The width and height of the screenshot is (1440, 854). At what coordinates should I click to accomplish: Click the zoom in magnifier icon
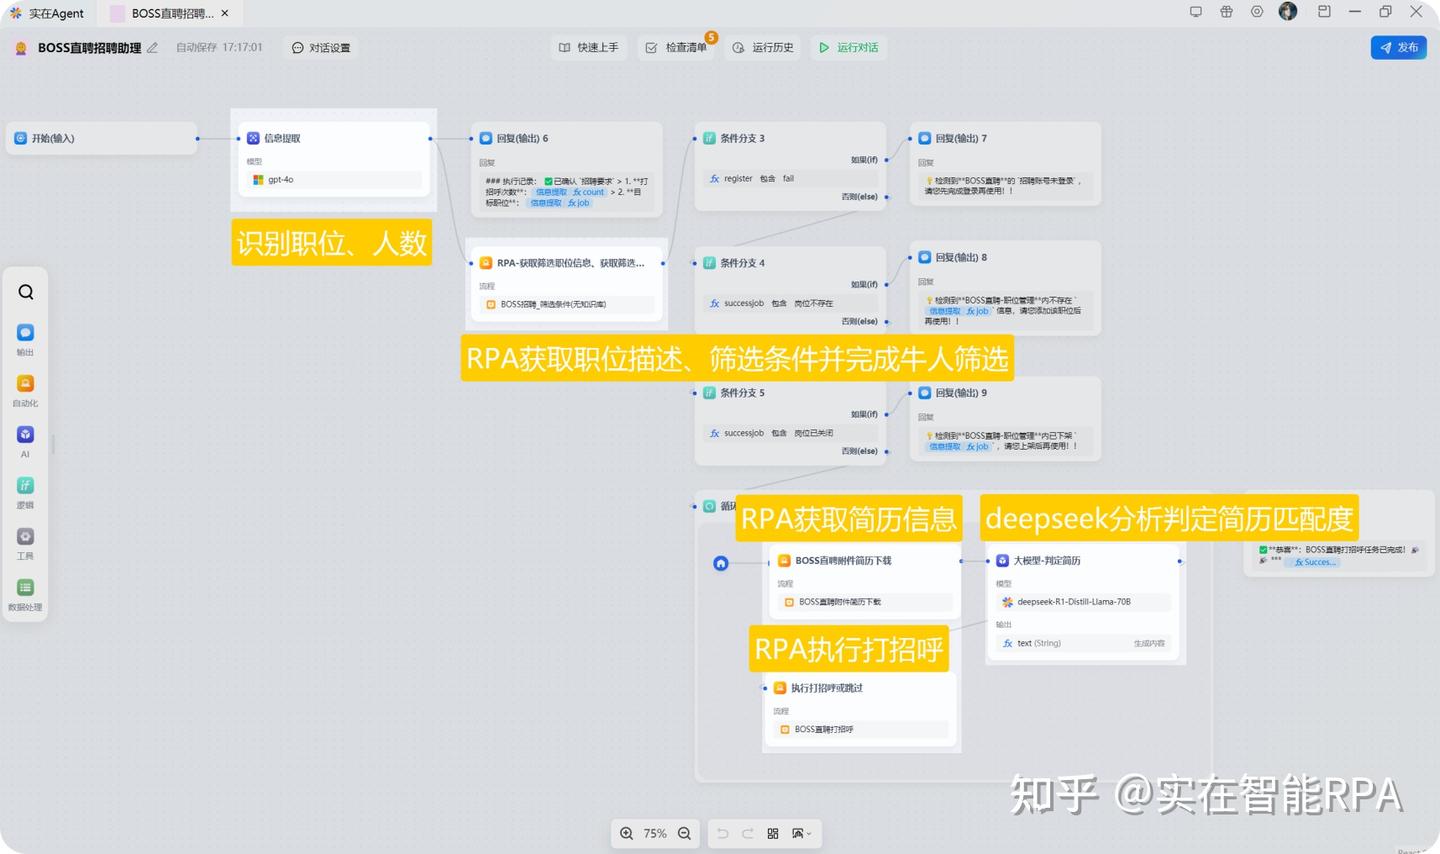tap(626, 833)
